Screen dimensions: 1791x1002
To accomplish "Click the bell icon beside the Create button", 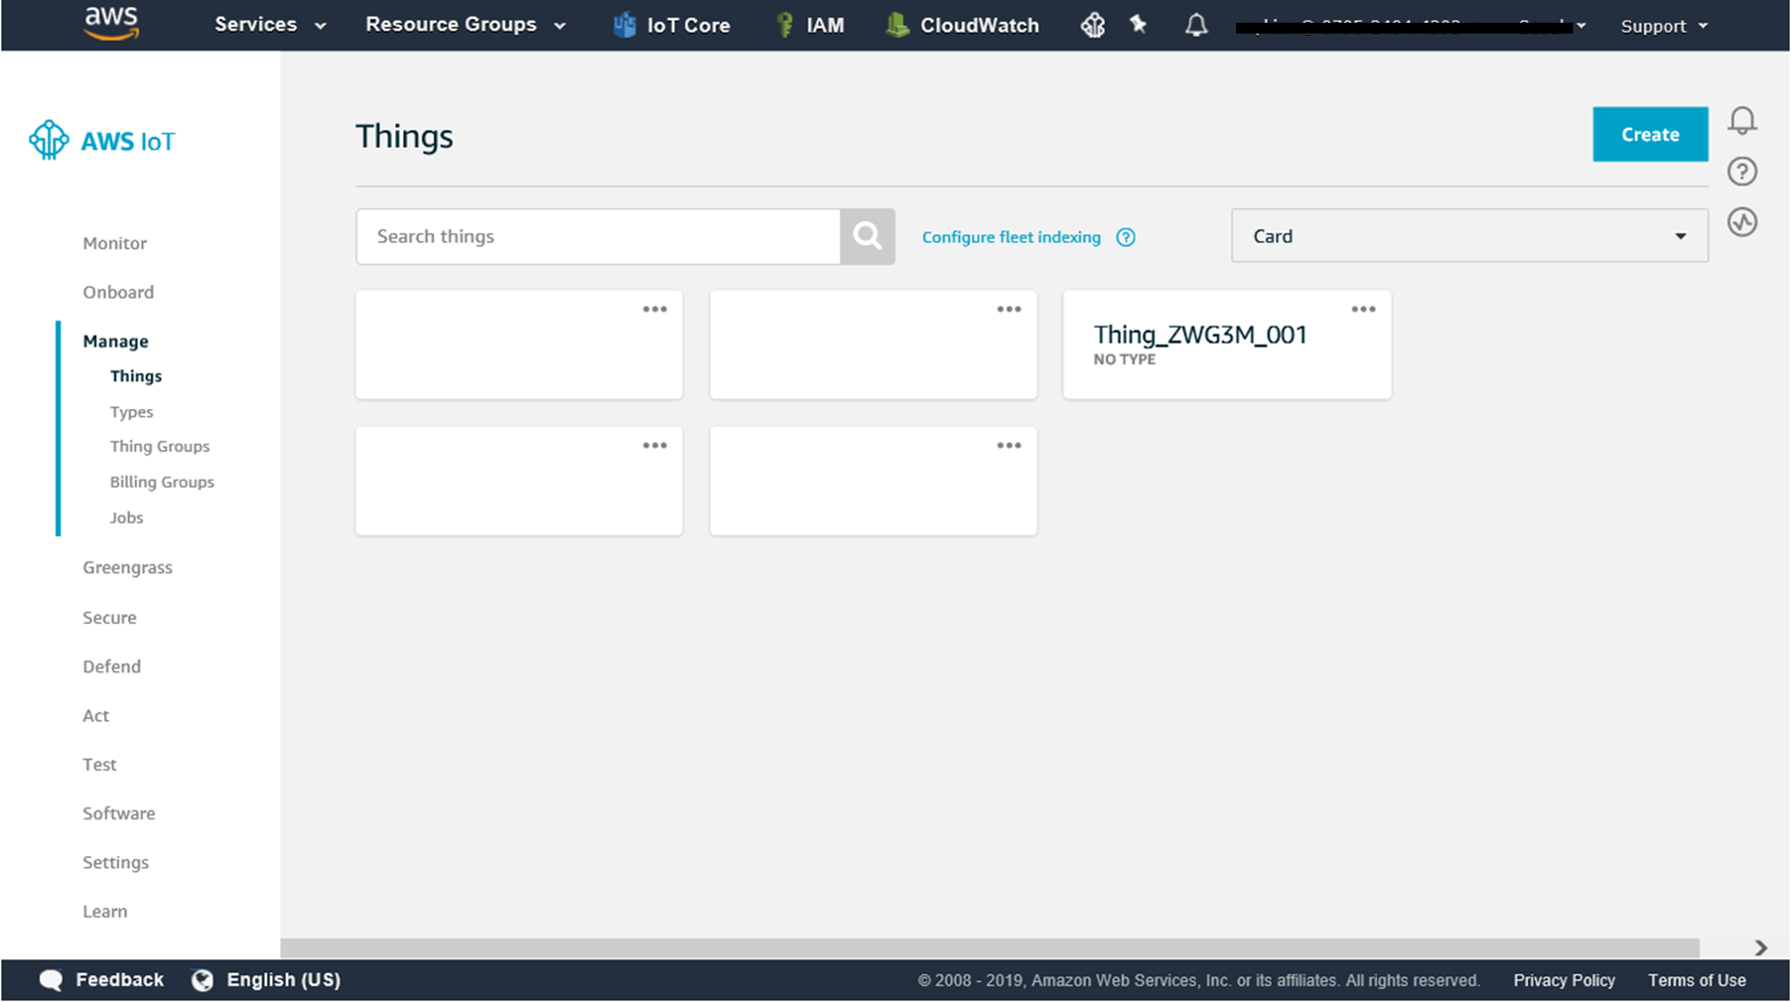I will point(1743,120).
